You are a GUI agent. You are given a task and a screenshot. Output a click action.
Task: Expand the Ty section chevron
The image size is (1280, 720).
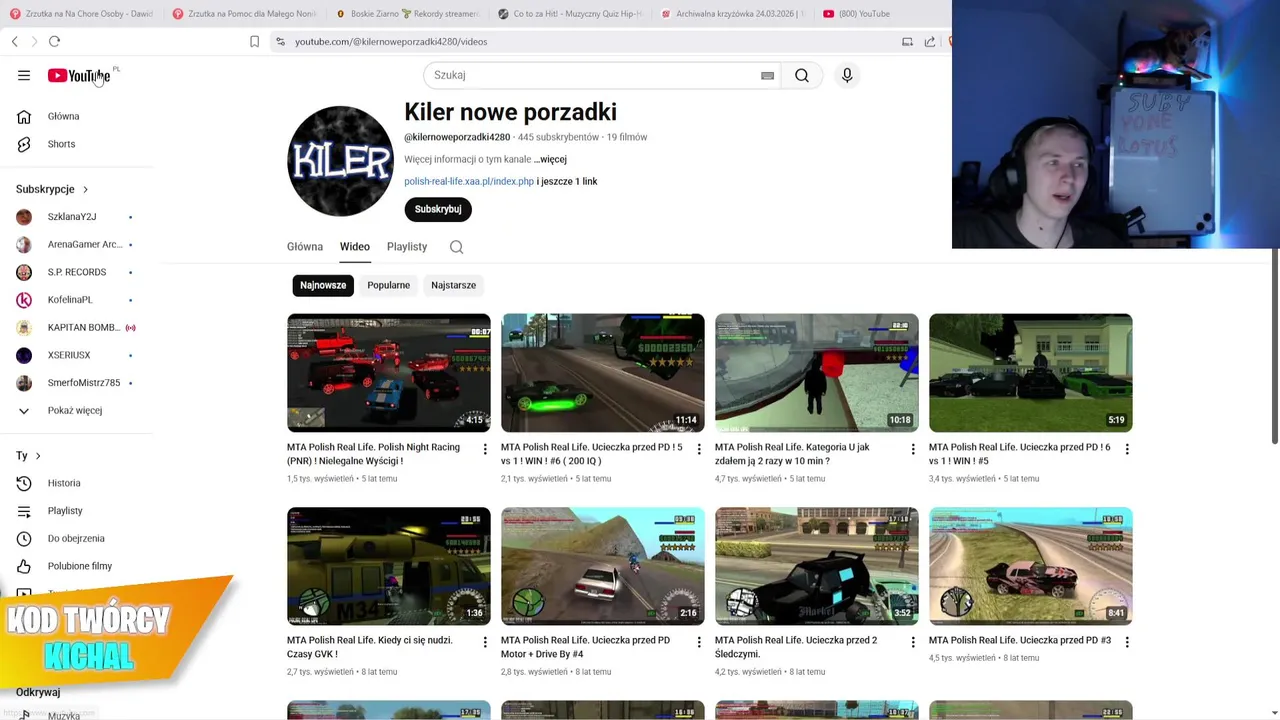click(38, 456)
